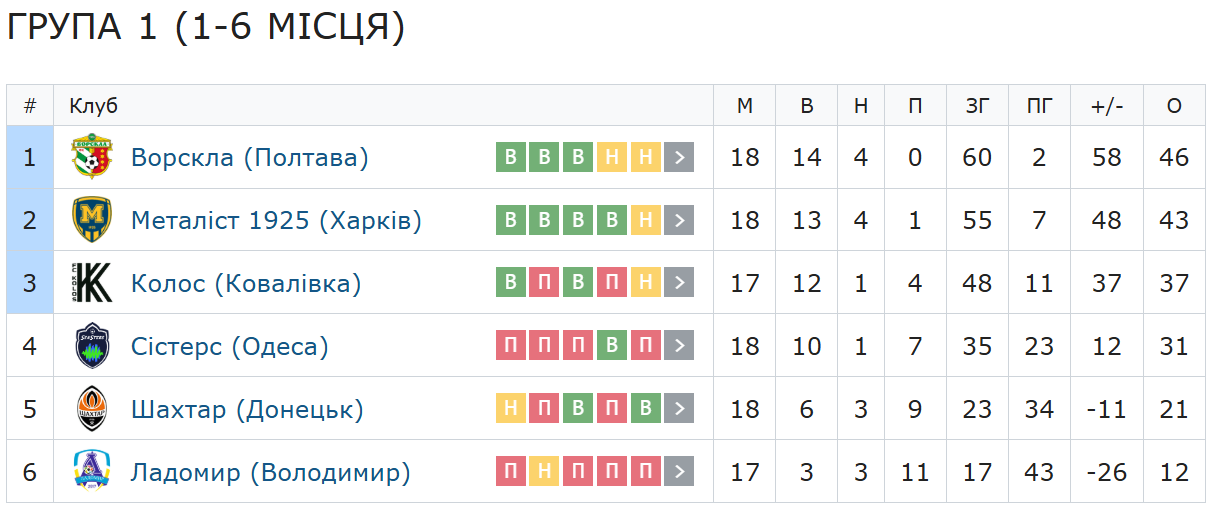Image resolution: width=1207 pixels, height=510 pixels.
Task: Open the Шахтар (Донецьк) team link
Action: click(247, 409)
